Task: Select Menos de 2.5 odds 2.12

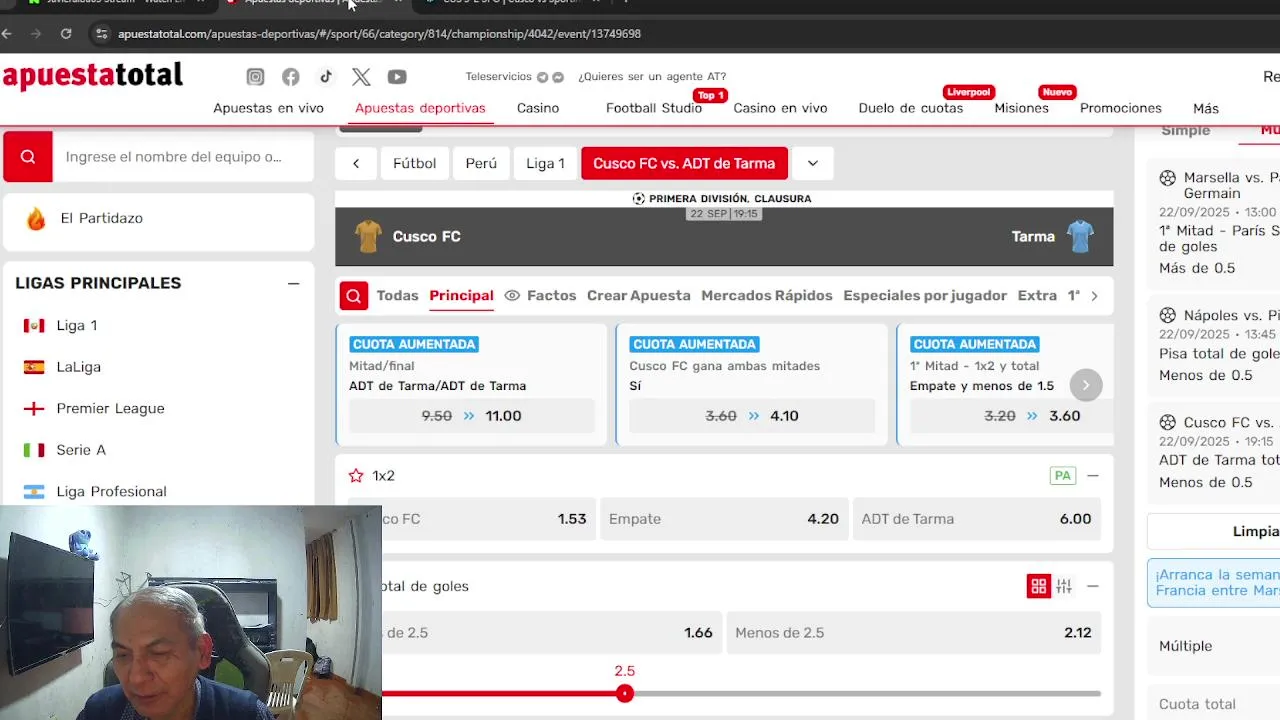Action: tap(913, 633)
